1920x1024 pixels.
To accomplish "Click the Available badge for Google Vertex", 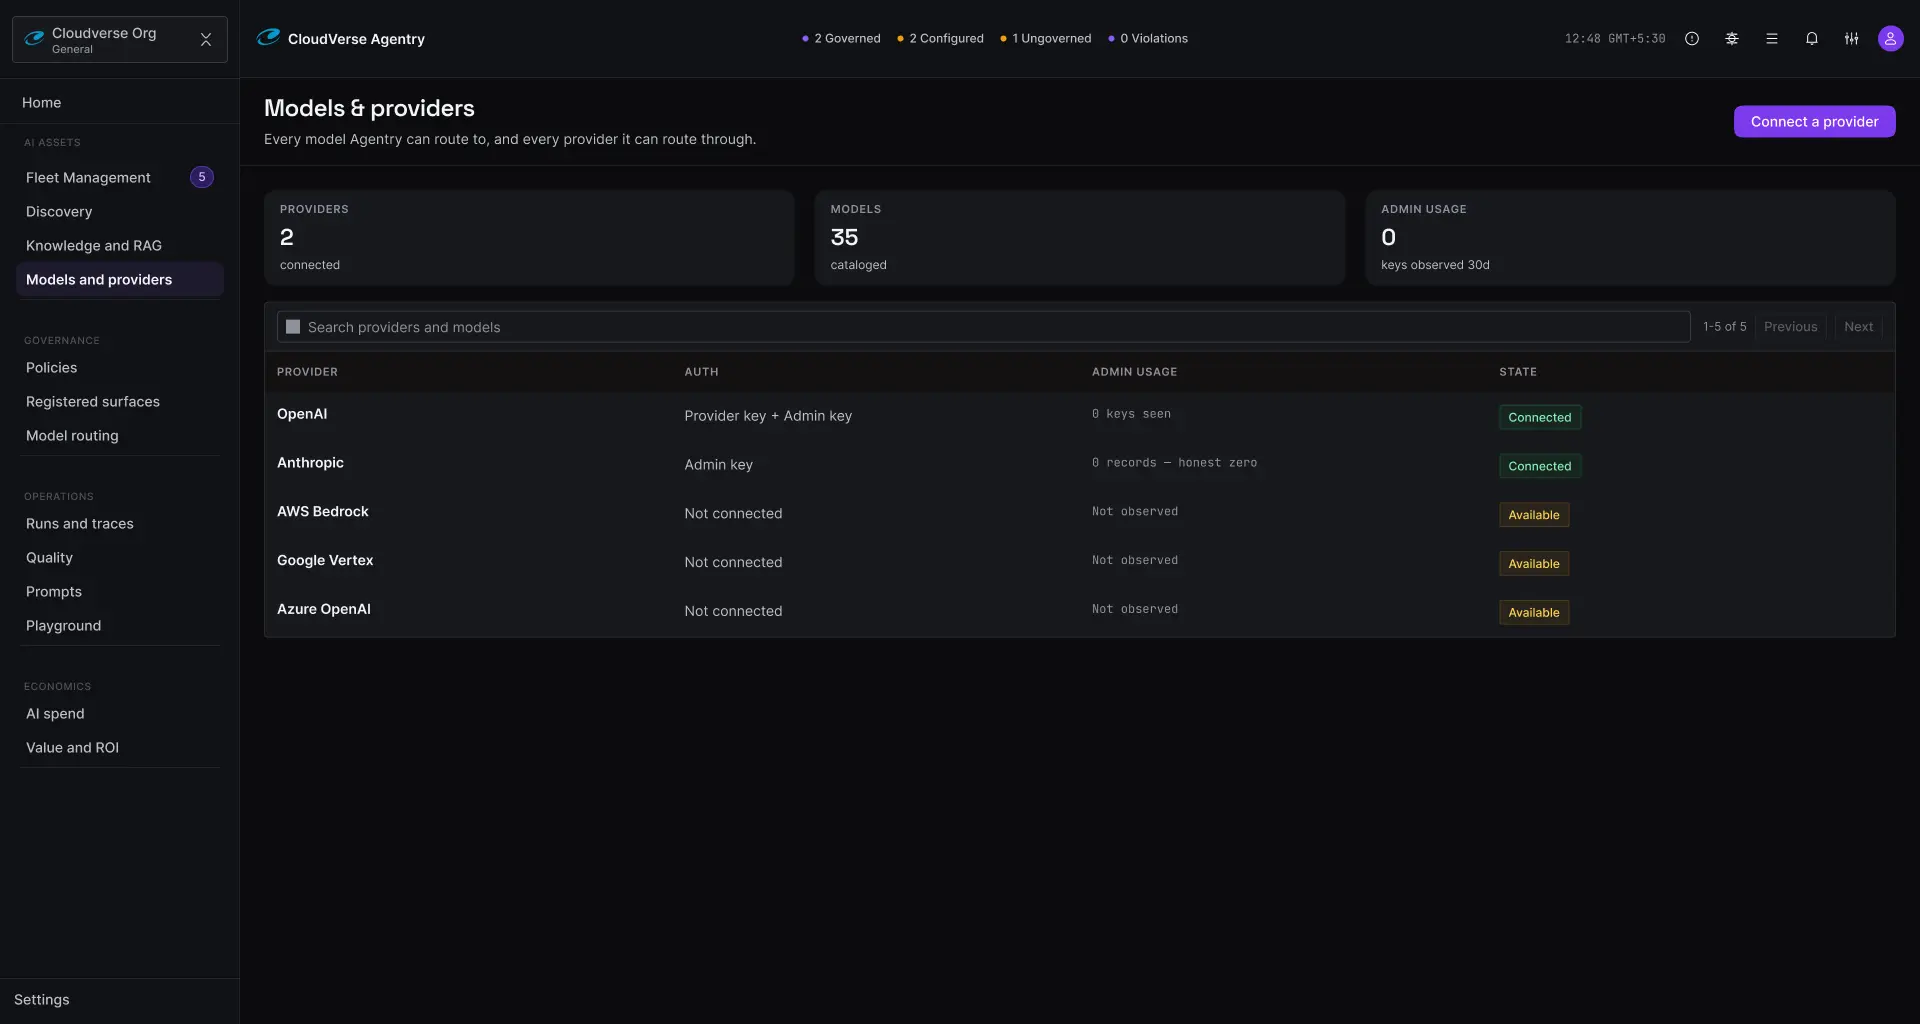I will 1534,565.
